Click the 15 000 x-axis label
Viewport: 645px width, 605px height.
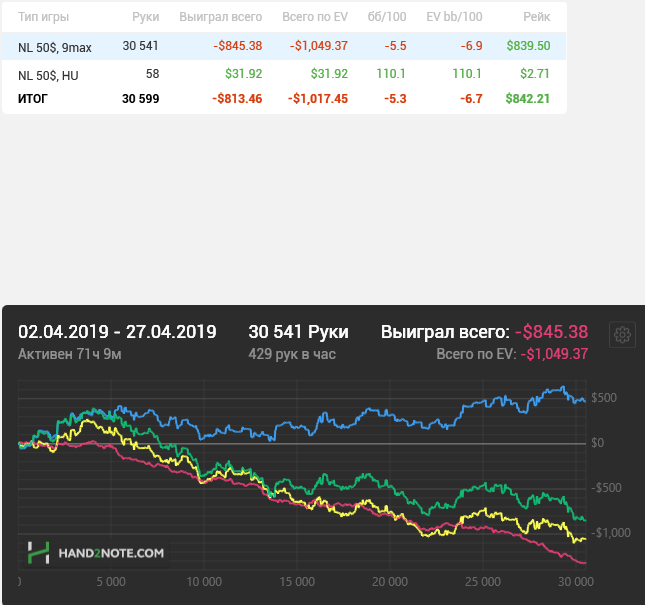click(x=297, y=582)
